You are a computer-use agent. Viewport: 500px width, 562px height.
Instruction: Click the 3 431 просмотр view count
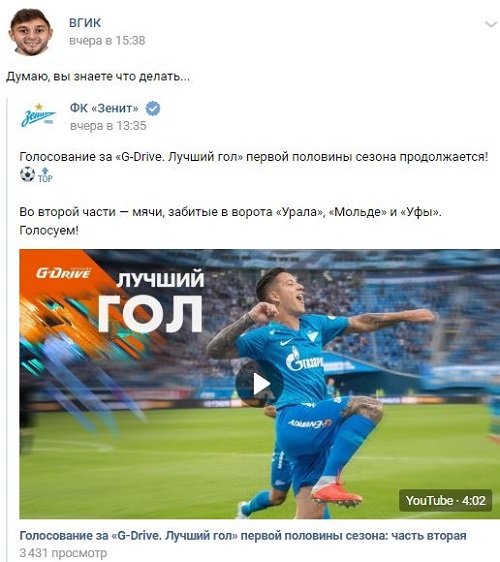coord(63,553)
